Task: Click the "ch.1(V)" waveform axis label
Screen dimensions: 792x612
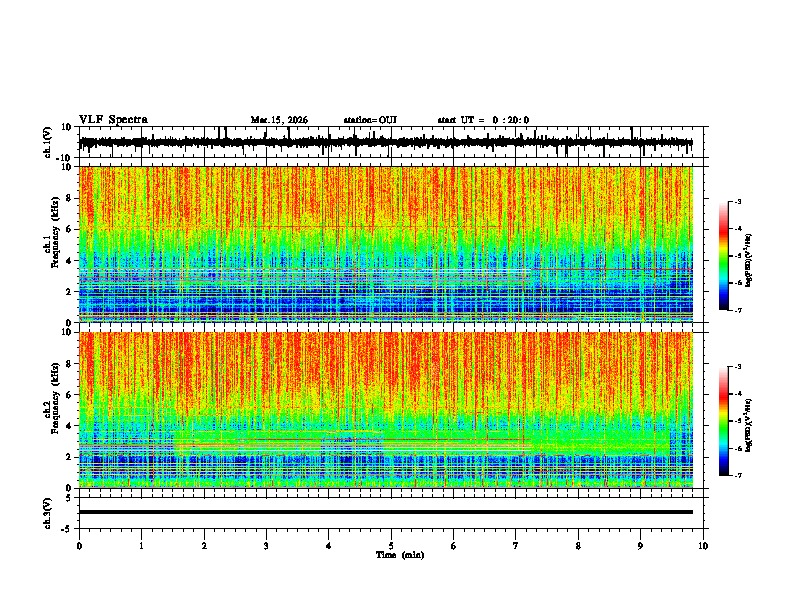Action: click(48, 142)
